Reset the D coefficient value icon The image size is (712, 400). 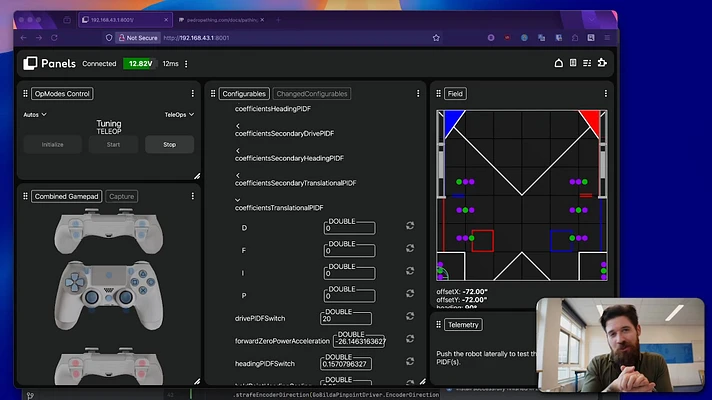(x=410, y=226)
